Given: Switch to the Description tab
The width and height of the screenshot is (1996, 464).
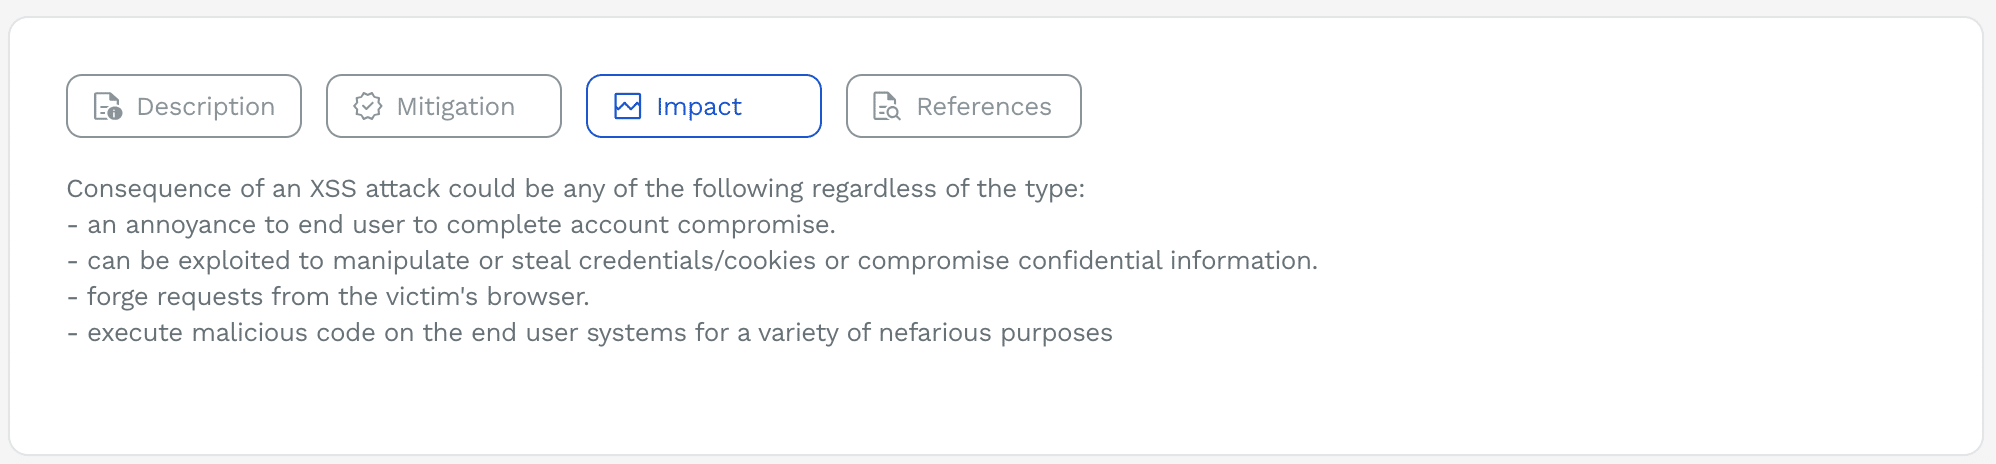Looking at the screenshot, I should [x=205, y=106].
